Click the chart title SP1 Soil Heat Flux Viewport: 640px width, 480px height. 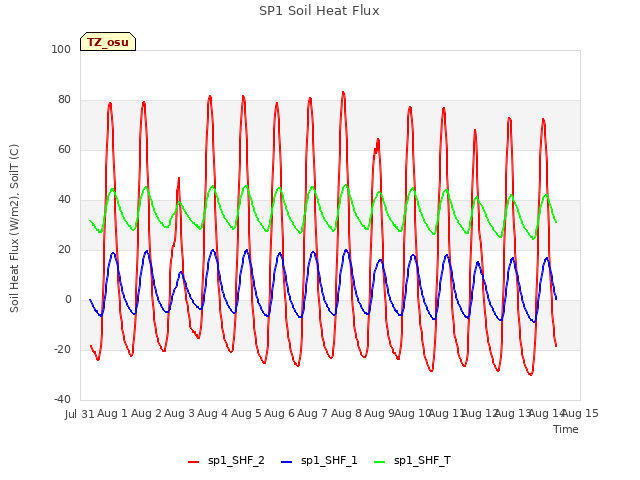tap(319, 11)
